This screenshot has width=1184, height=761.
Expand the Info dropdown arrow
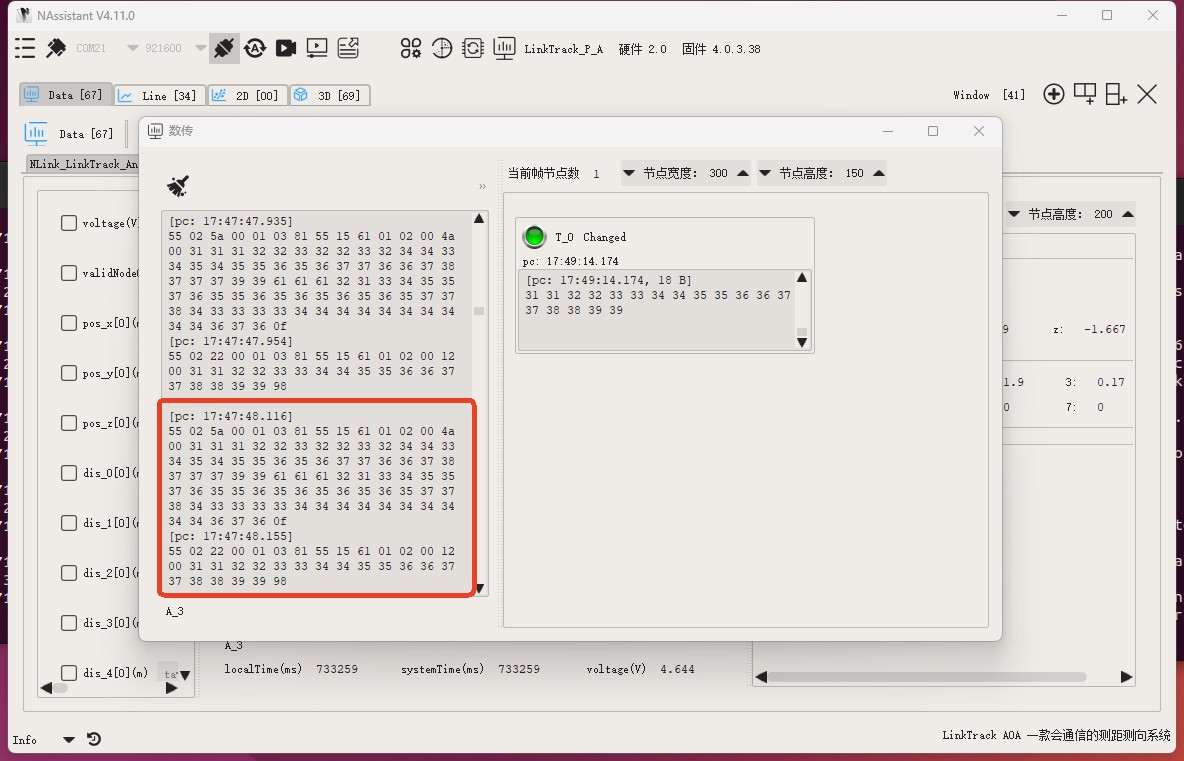pyautogui.click(x=69, y=740)
